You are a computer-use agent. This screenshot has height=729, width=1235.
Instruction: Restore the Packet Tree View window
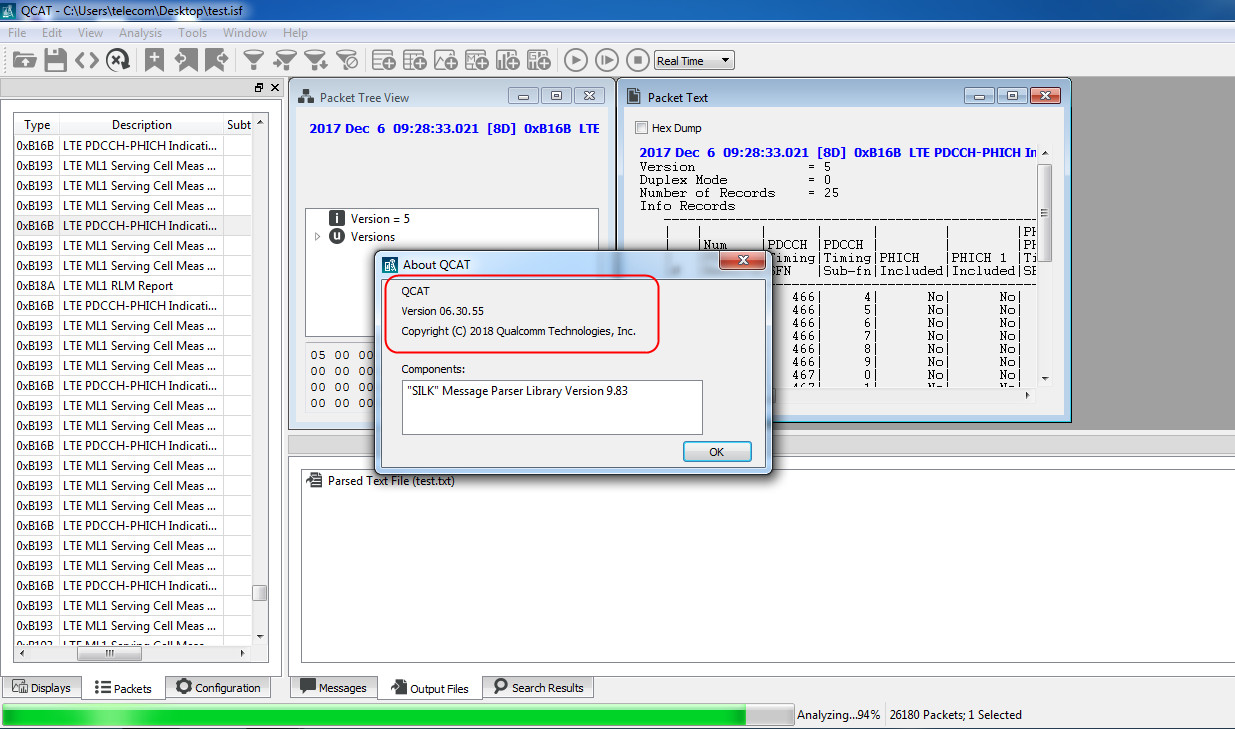click(x=557, y=96)
